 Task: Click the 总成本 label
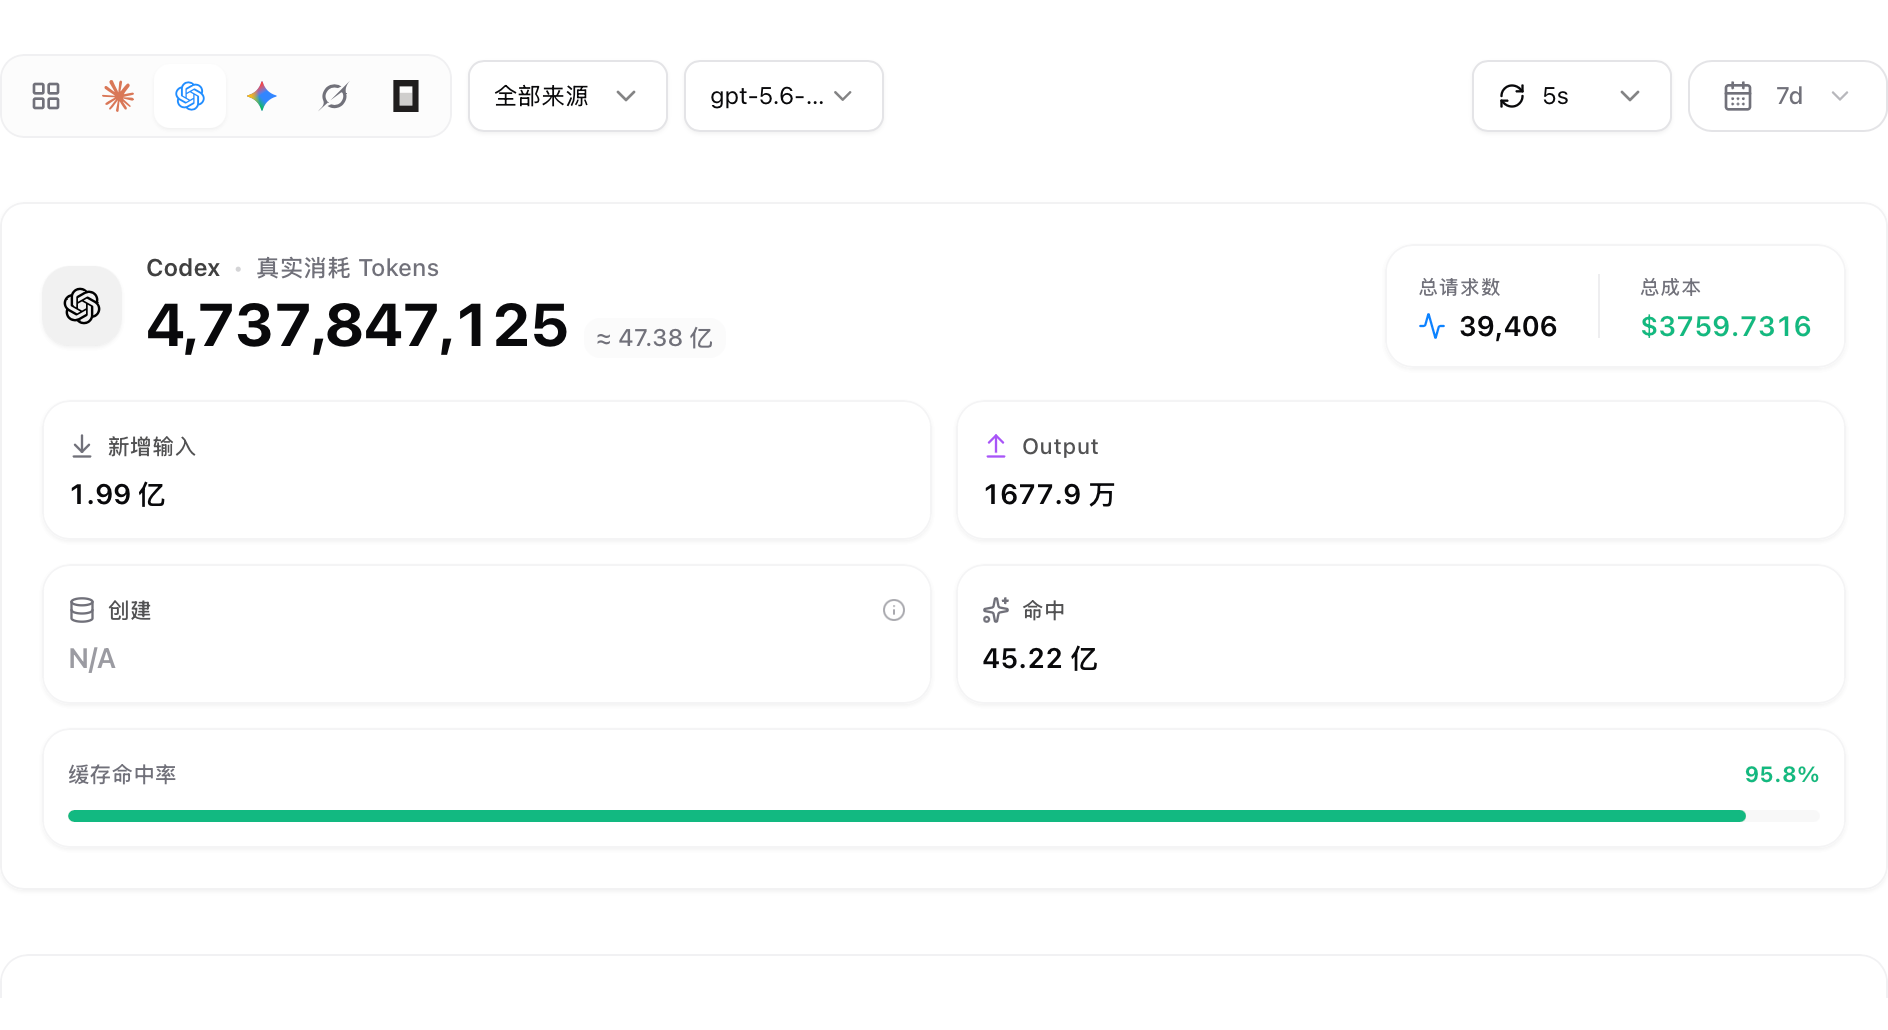coord(1671,287)
